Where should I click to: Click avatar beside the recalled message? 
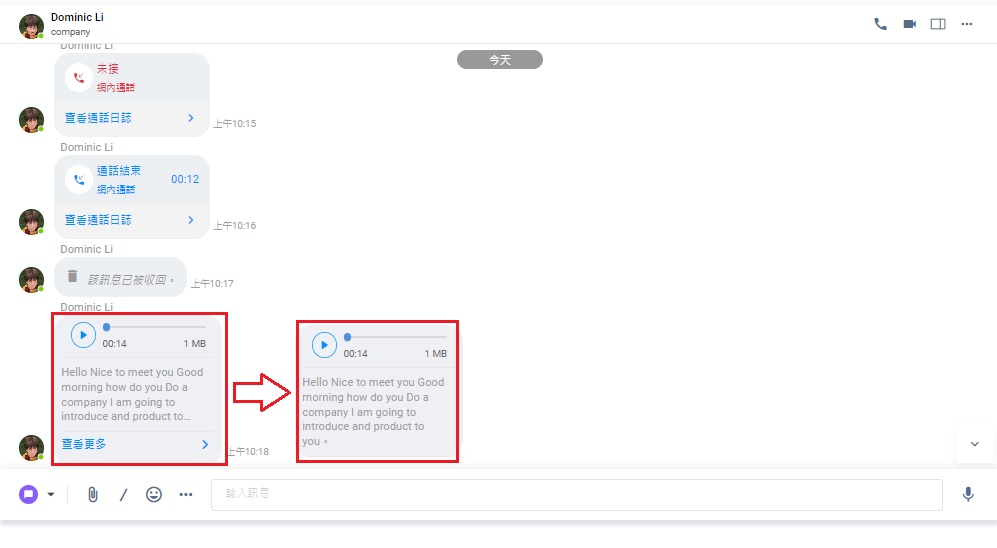(x=31, y=280)
